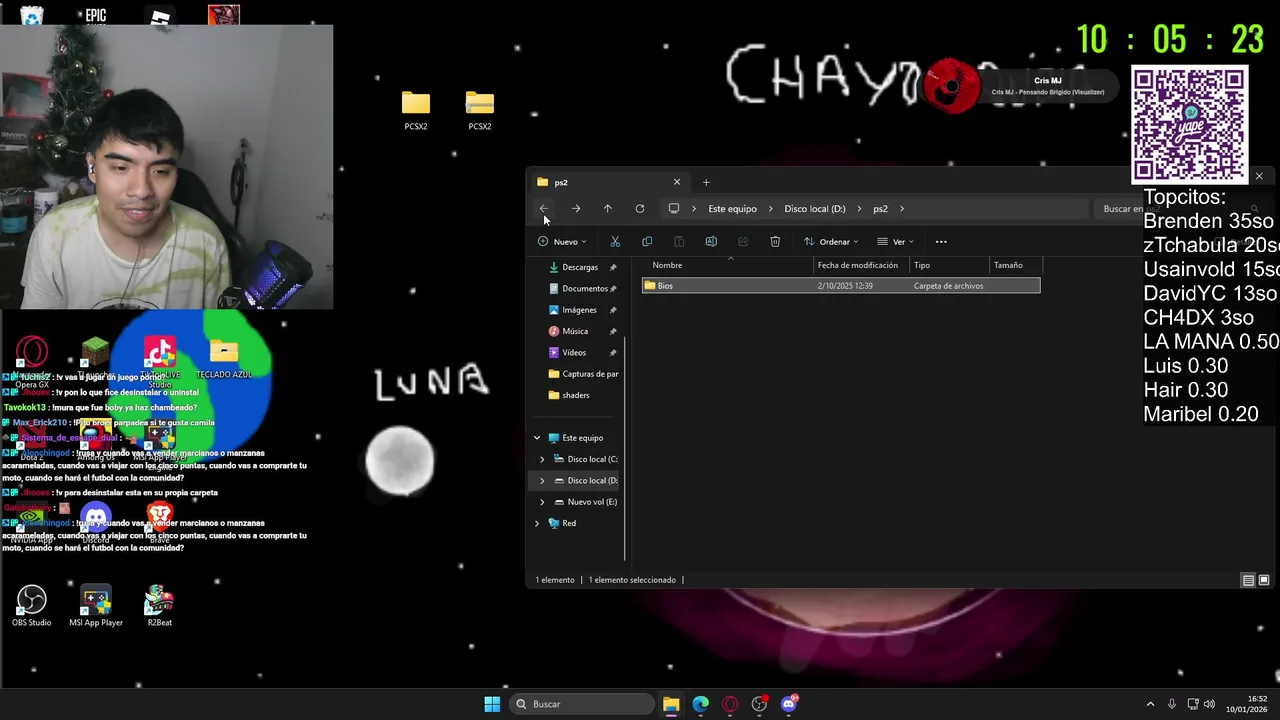Image resolution: width=1280 pixels, height=720 pixels.
Task: Click chevron after ps2 breadcrumb
Action: coord(902,209)
